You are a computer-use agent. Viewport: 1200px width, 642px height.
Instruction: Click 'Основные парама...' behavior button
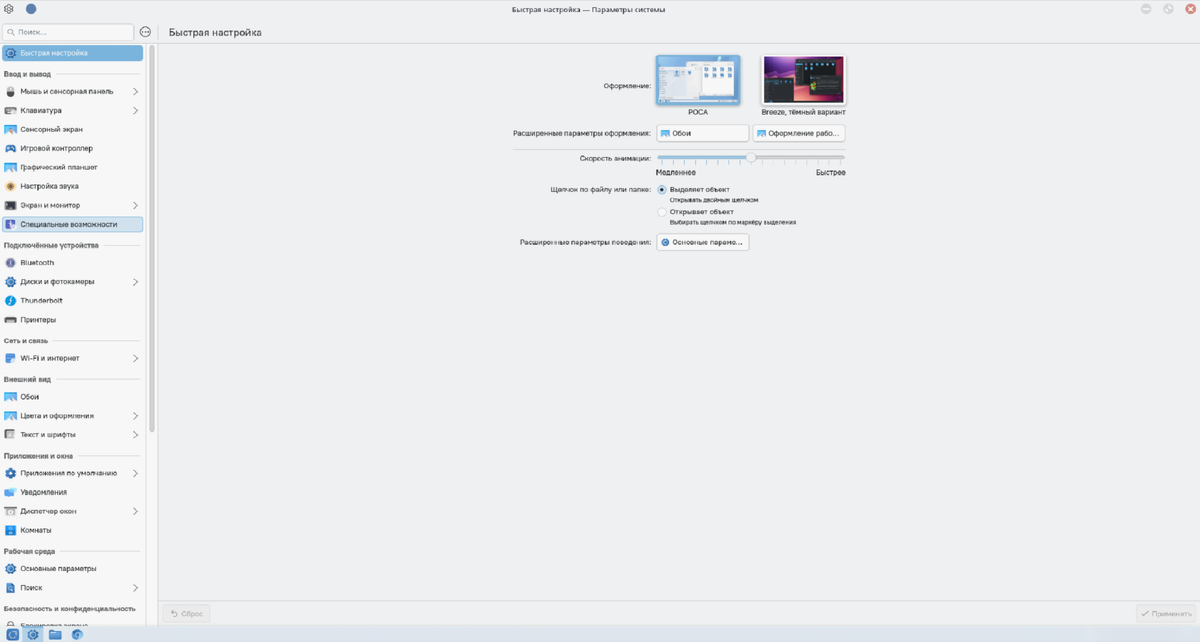[702, 242]
